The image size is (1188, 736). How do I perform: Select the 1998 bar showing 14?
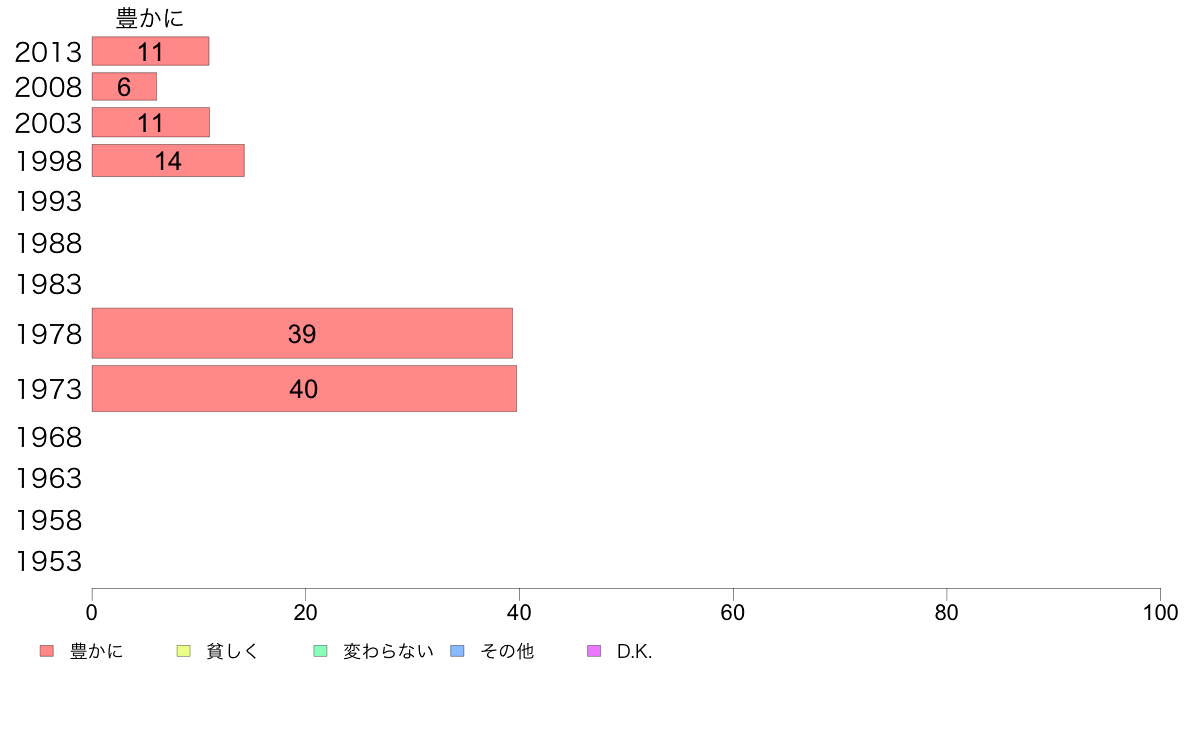168,161
